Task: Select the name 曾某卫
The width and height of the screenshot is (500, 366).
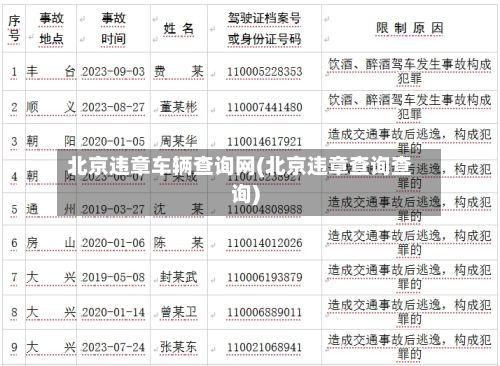Action: (178, 312)
